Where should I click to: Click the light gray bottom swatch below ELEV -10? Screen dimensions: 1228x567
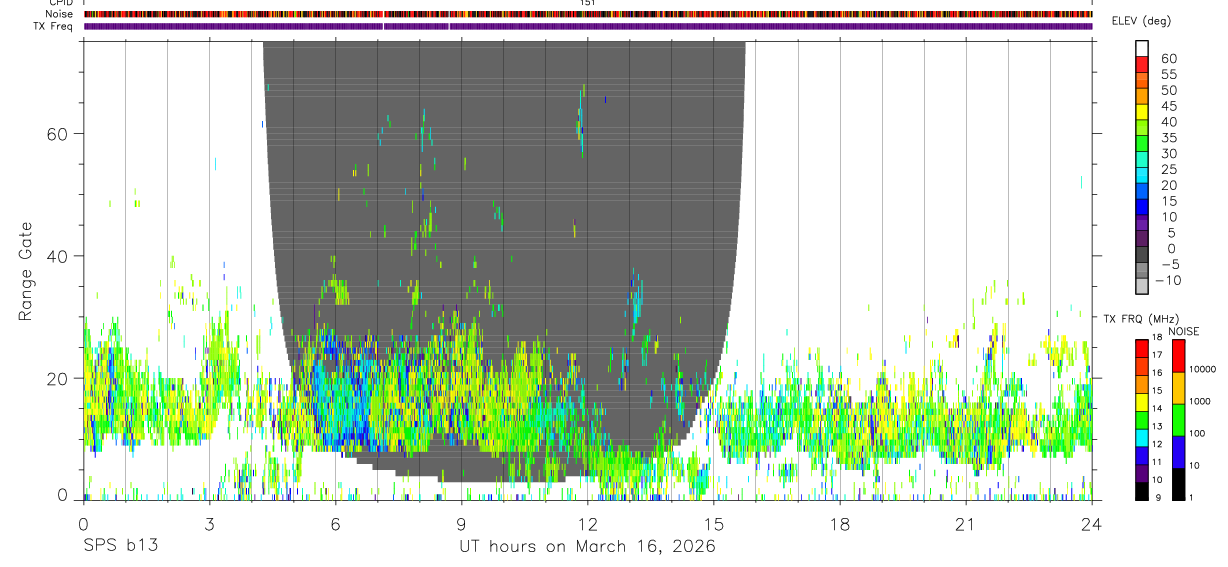click(x=1142, y=286)
